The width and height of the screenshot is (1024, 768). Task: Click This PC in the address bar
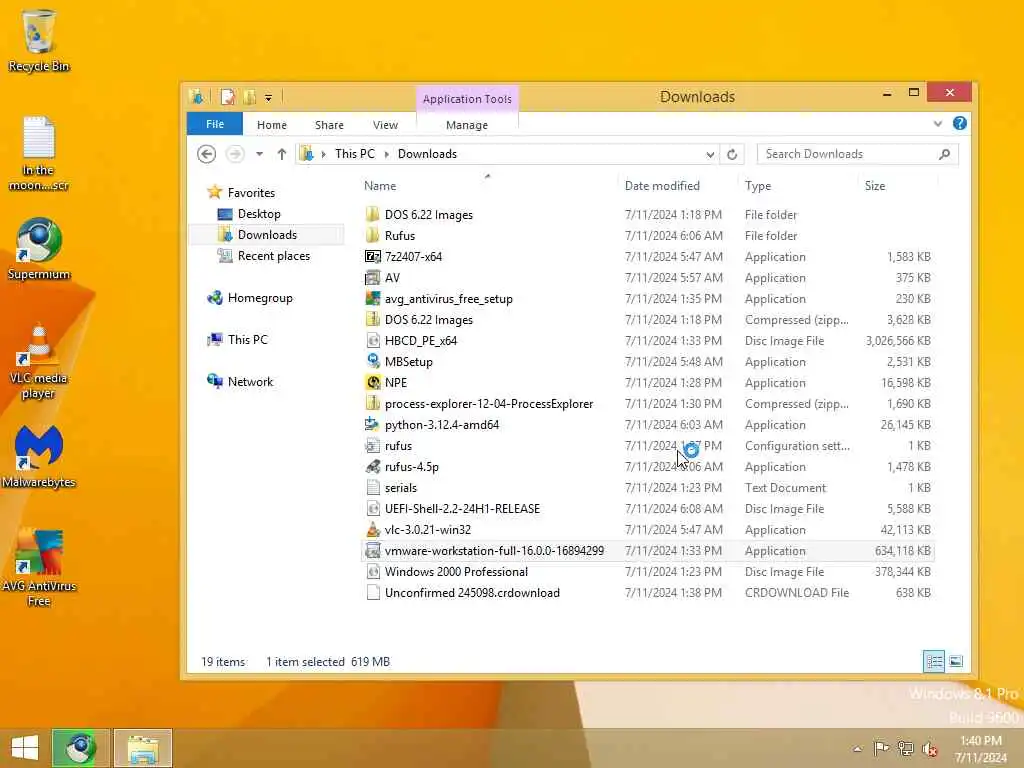click(x=355, y=154)
